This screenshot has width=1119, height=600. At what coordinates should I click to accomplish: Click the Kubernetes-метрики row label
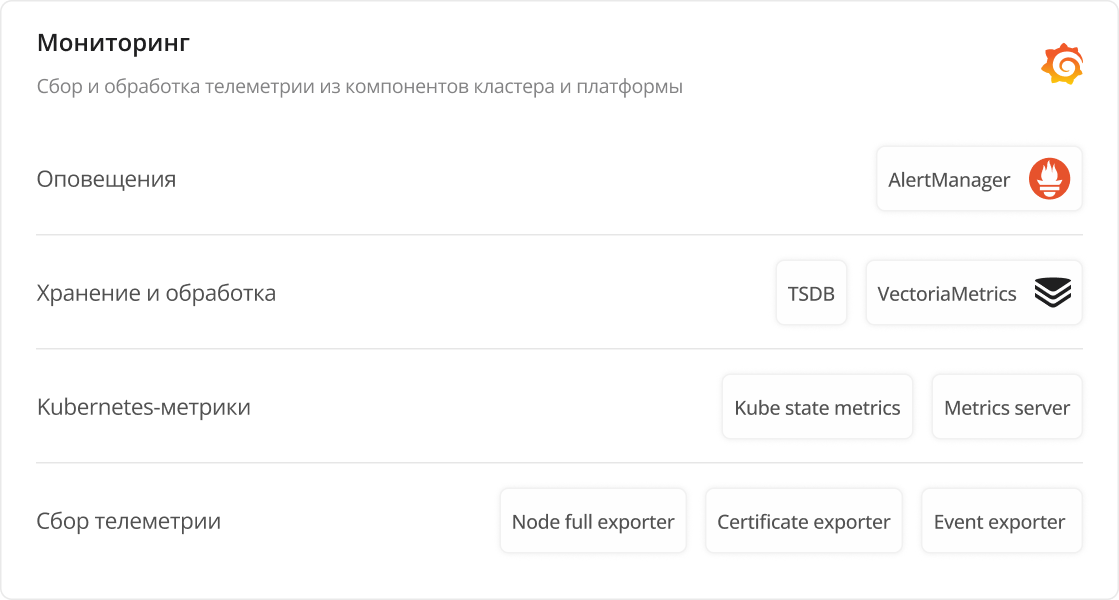click(143, 407)
